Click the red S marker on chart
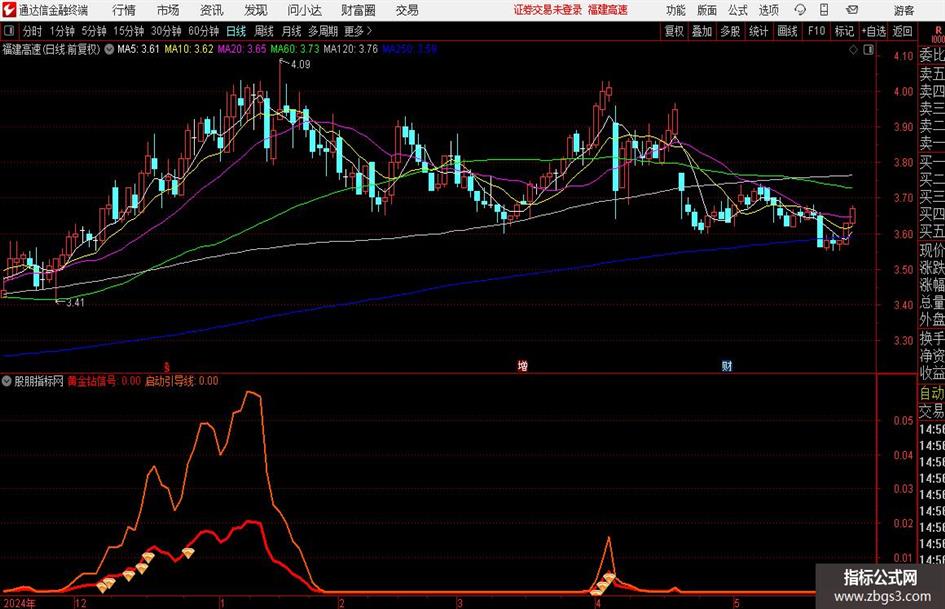945x609 pixels. [167, 367]
